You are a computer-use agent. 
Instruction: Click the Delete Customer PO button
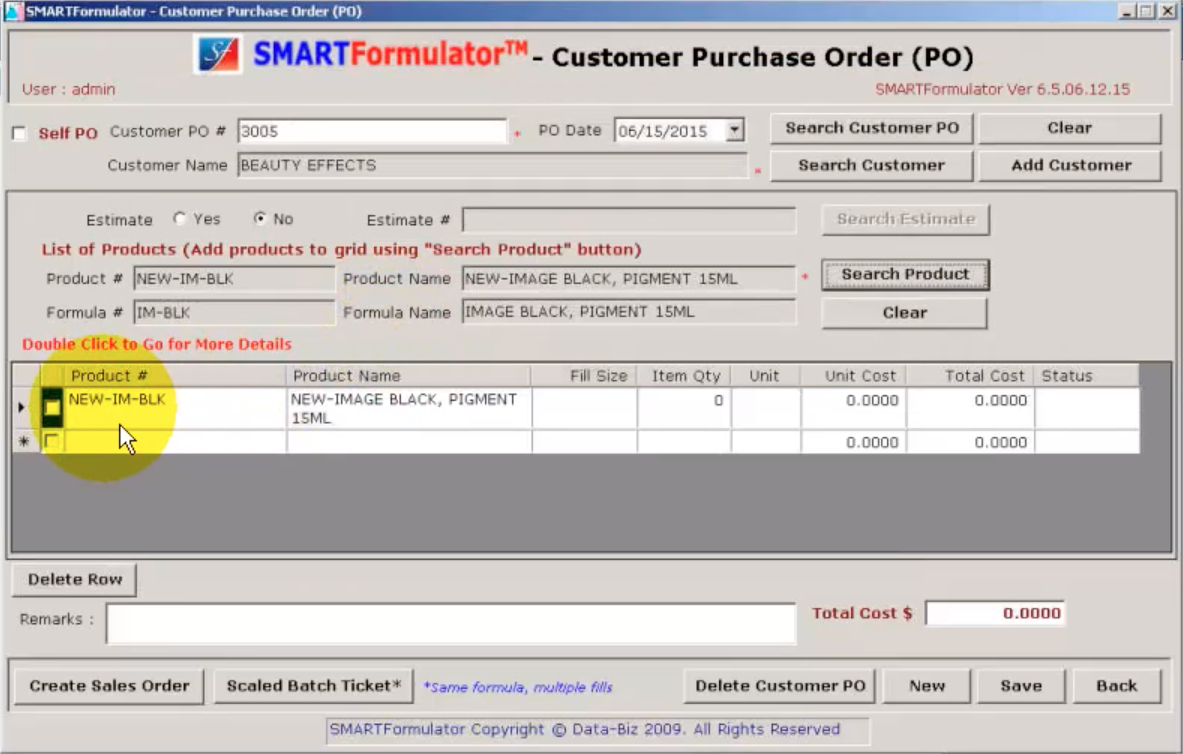click(780, 686)
